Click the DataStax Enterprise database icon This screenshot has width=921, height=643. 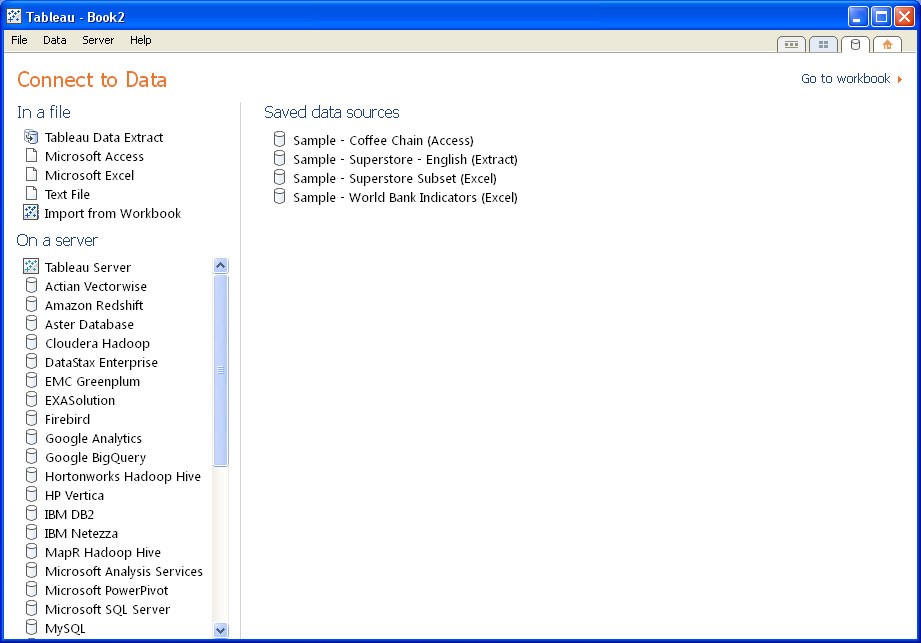point(32,361)
